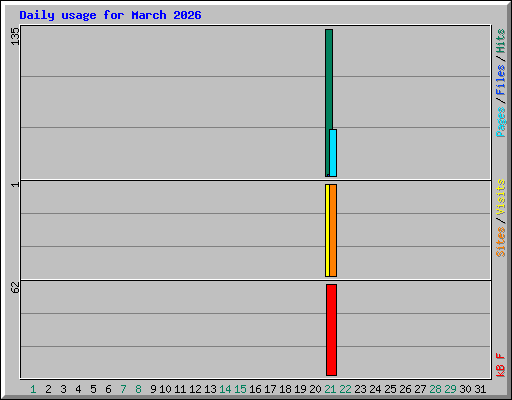Click day '11' on the x-axis
512x400 pixels.
point(180,389)
